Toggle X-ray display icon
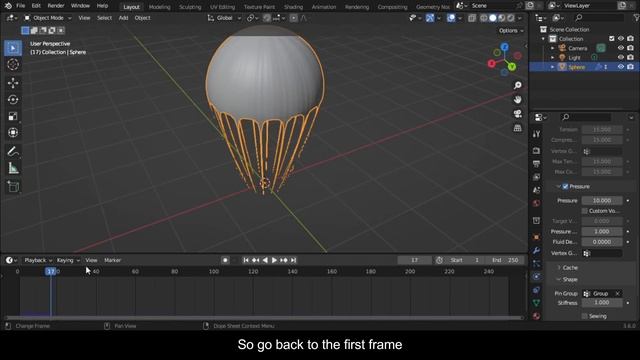 pos(472,18)
